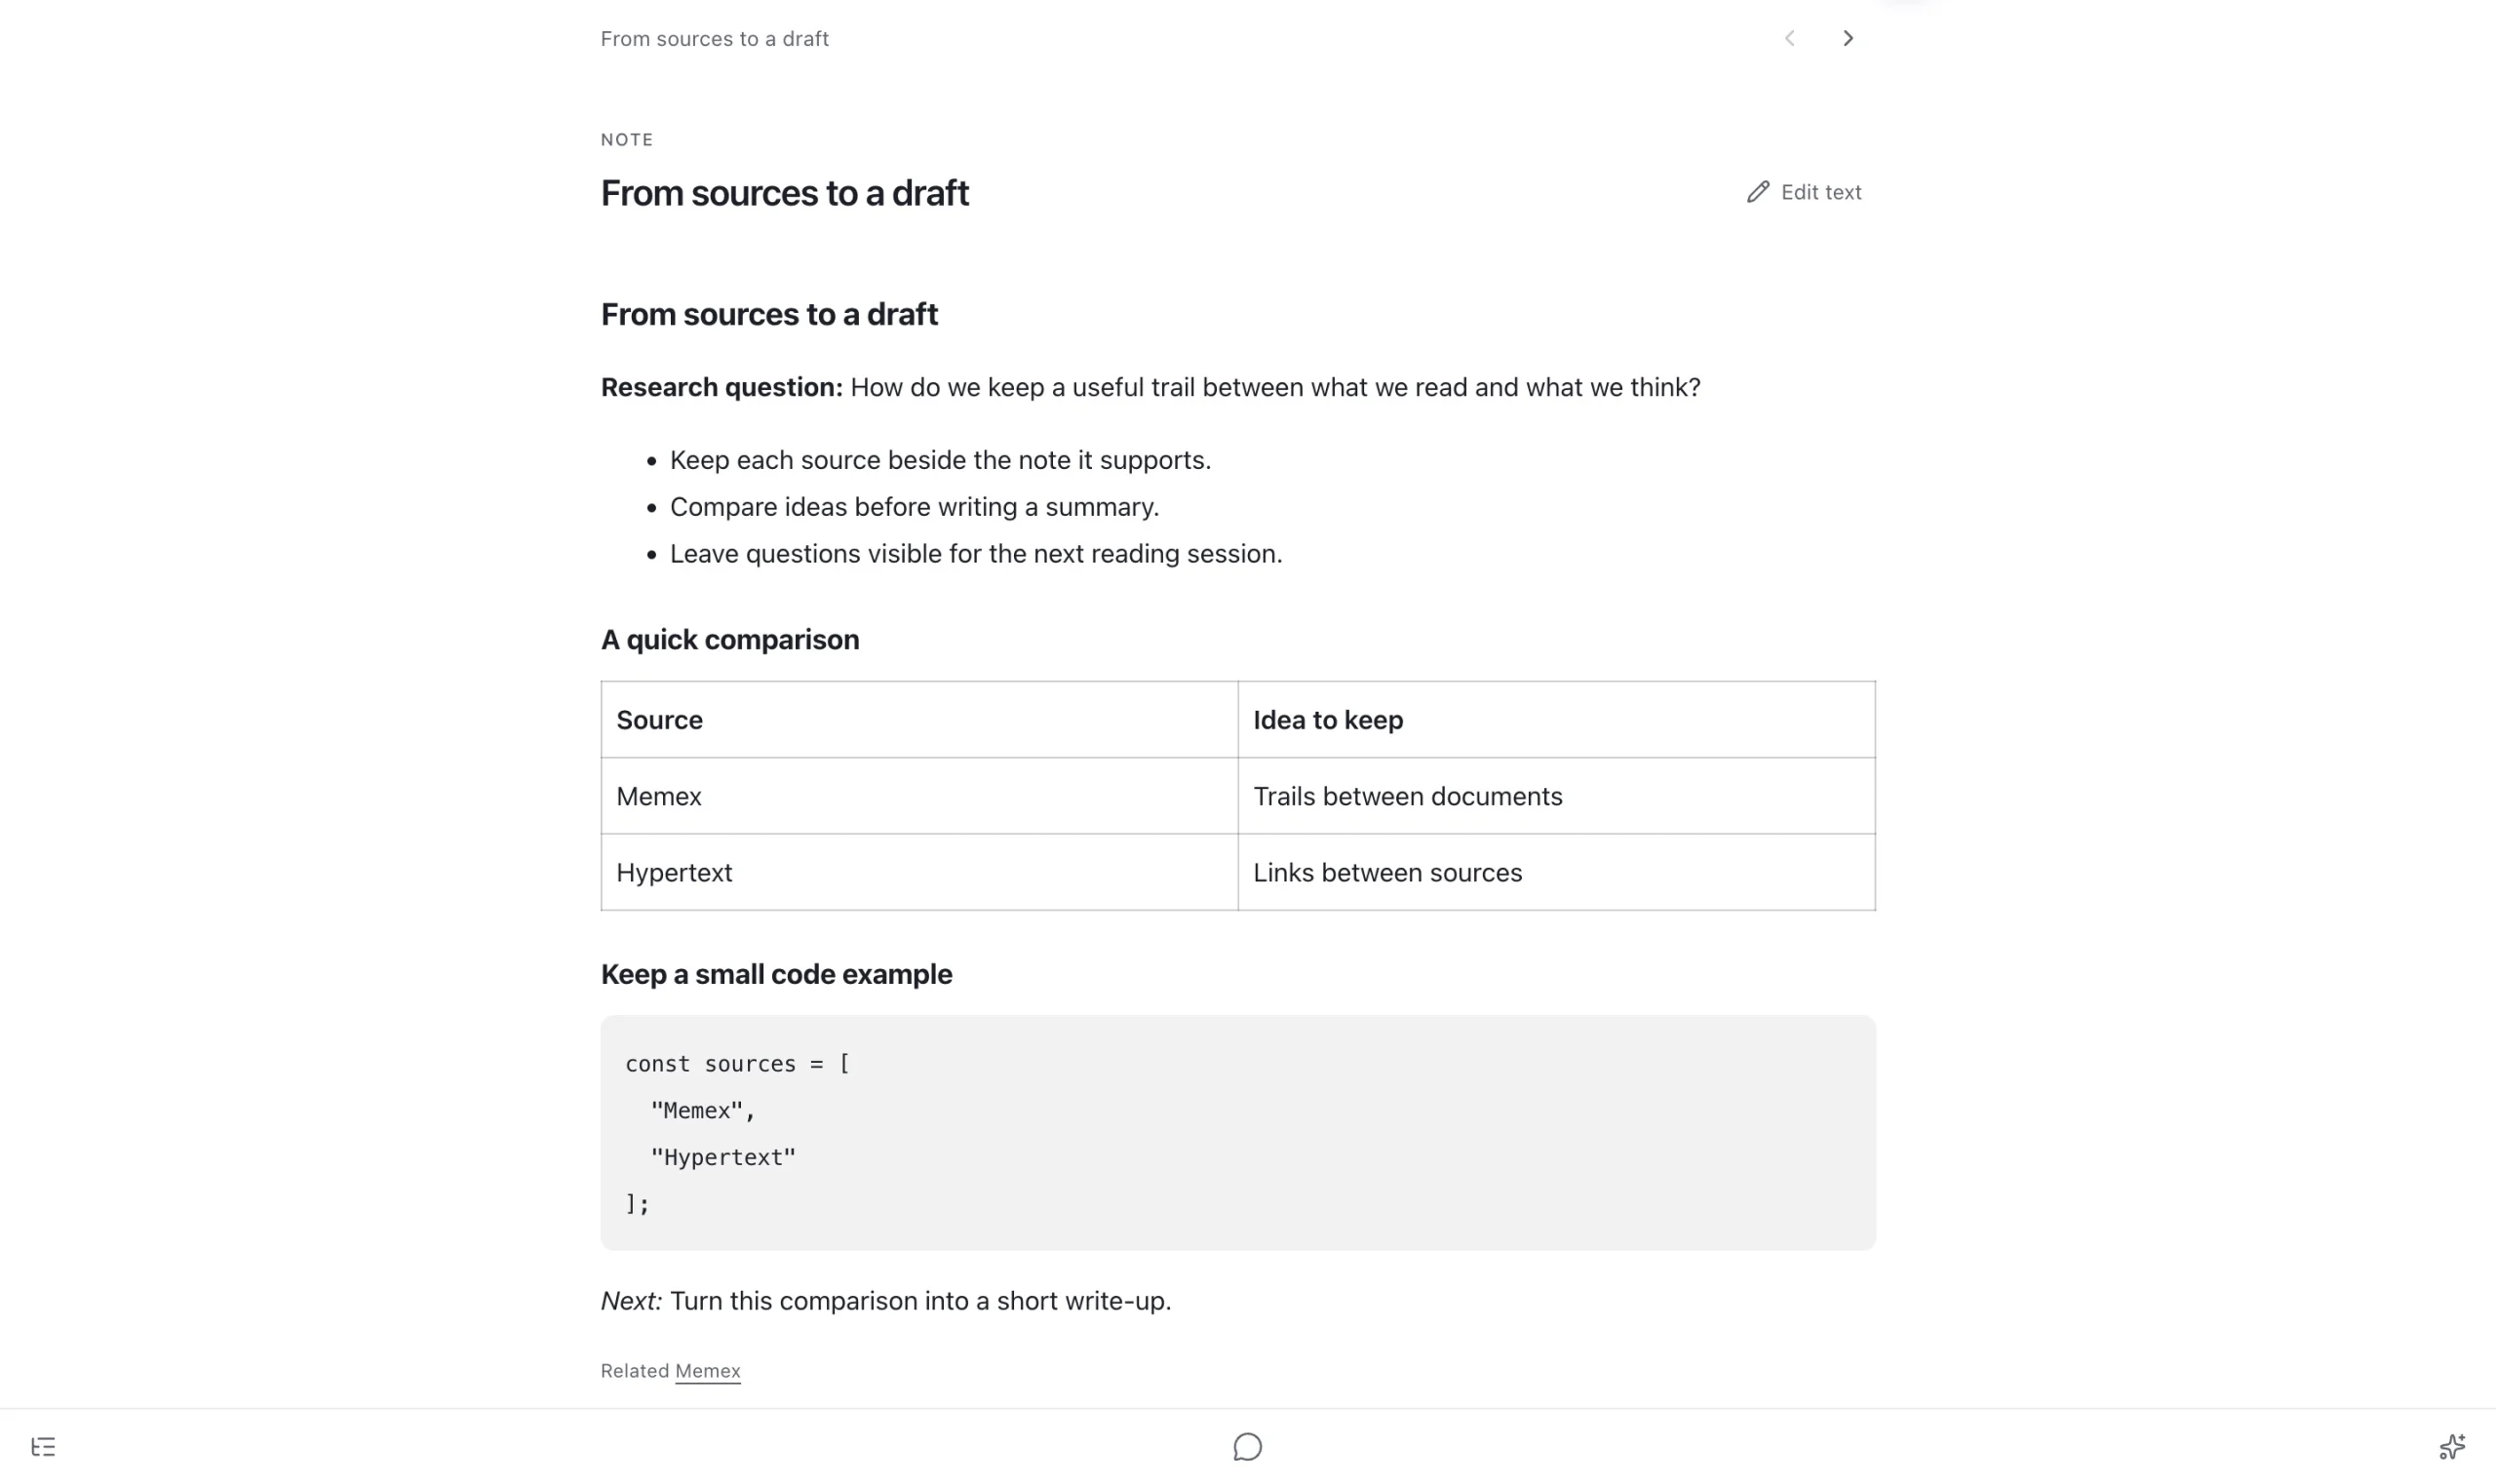Click the Memex table cell
The height and width of the screenshot is (1484, 2496).
pyautogui.click(x=919, y=796)
